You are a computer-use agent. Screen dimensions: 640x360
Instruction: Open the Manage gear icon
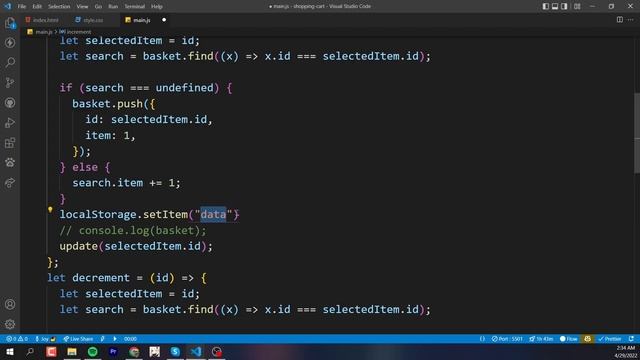pos(10,324)
